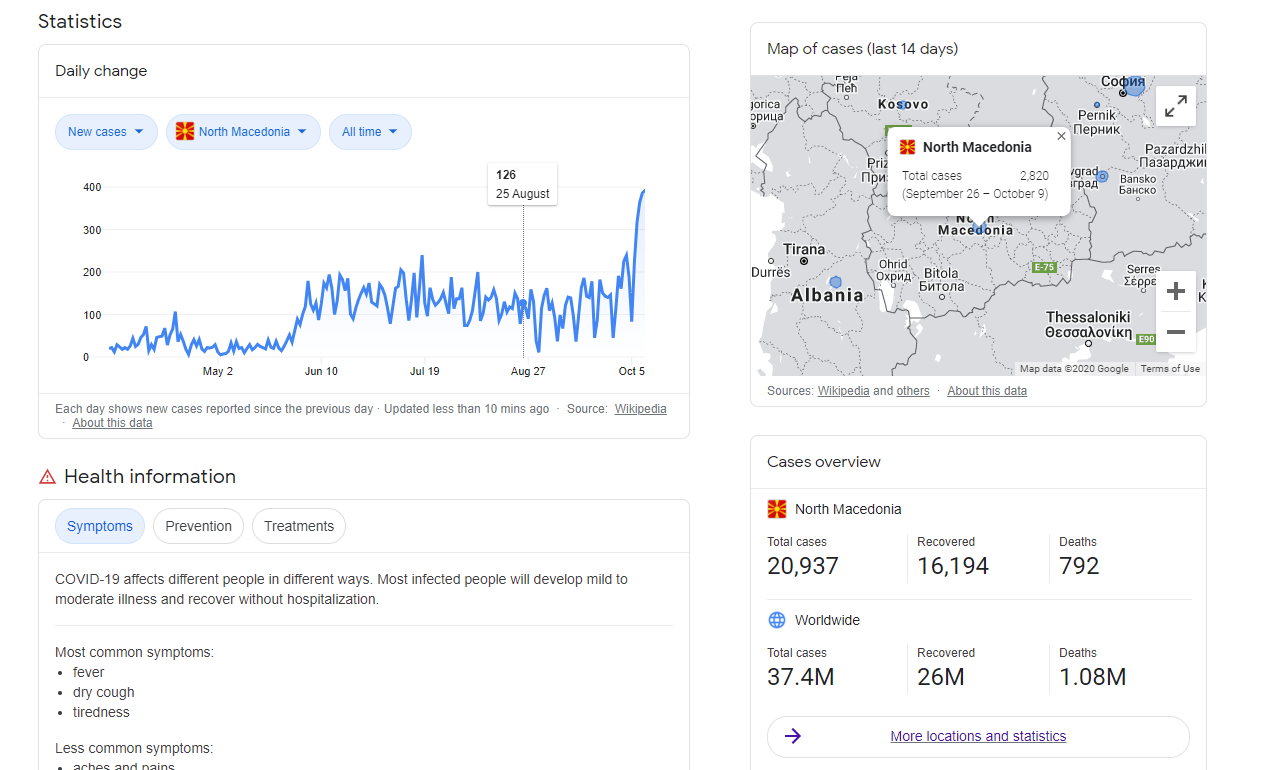Click the globe icon beside Worldwide

pos(777,620)
